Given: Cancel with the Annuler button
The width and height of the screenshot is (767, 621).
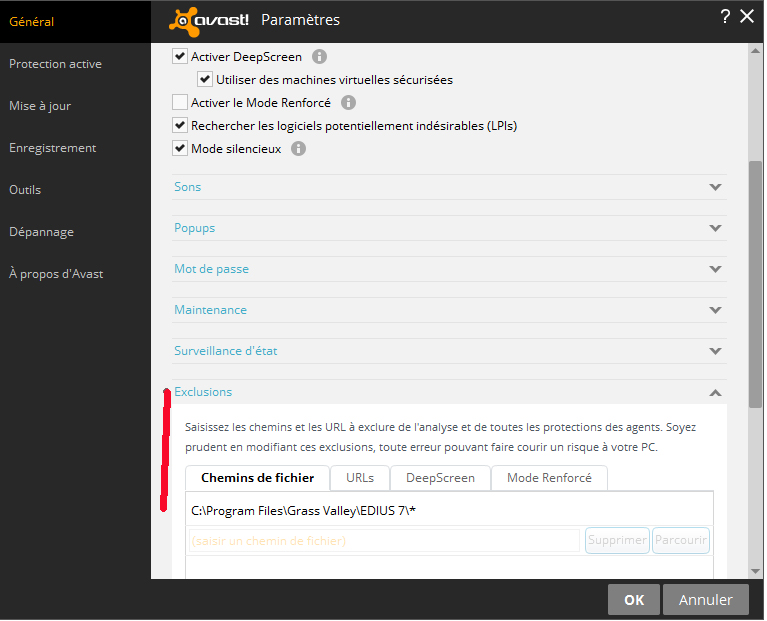Looking at the screenshot, I should pos(707,601).
